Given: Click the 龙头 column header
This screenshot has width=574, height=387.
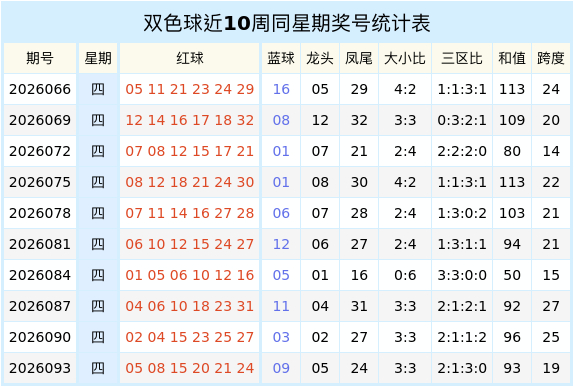Looking at the screenshot, I should click(320, 58).
